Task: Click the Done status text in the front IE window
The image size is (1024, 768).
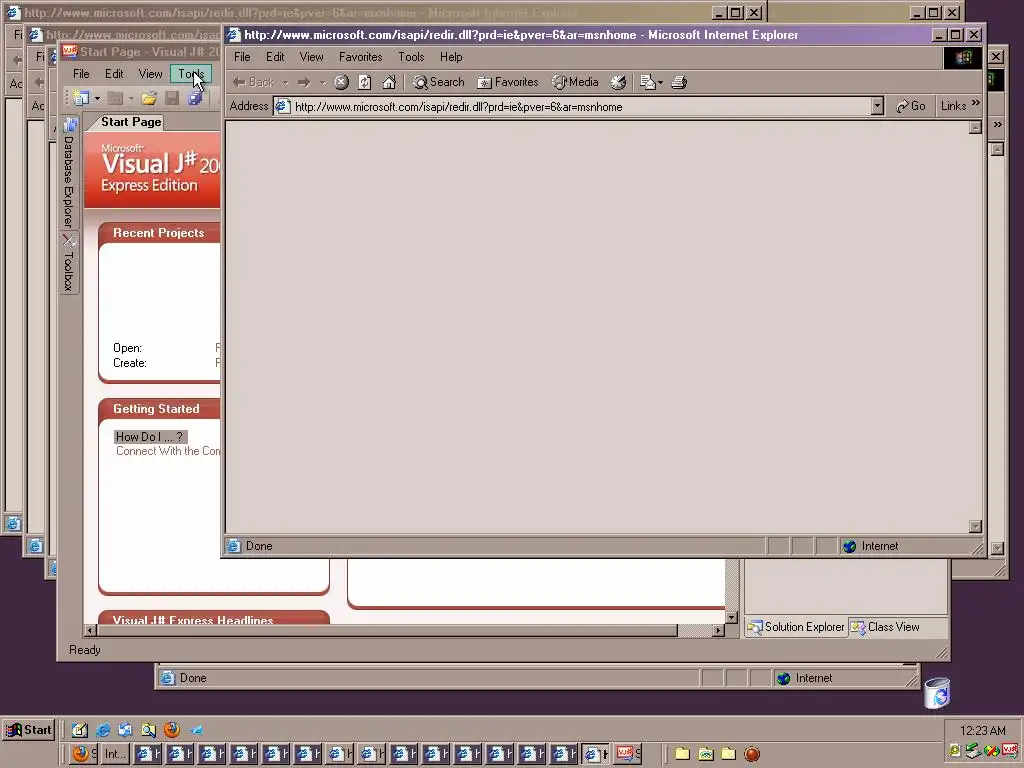Action: (259, 546)
